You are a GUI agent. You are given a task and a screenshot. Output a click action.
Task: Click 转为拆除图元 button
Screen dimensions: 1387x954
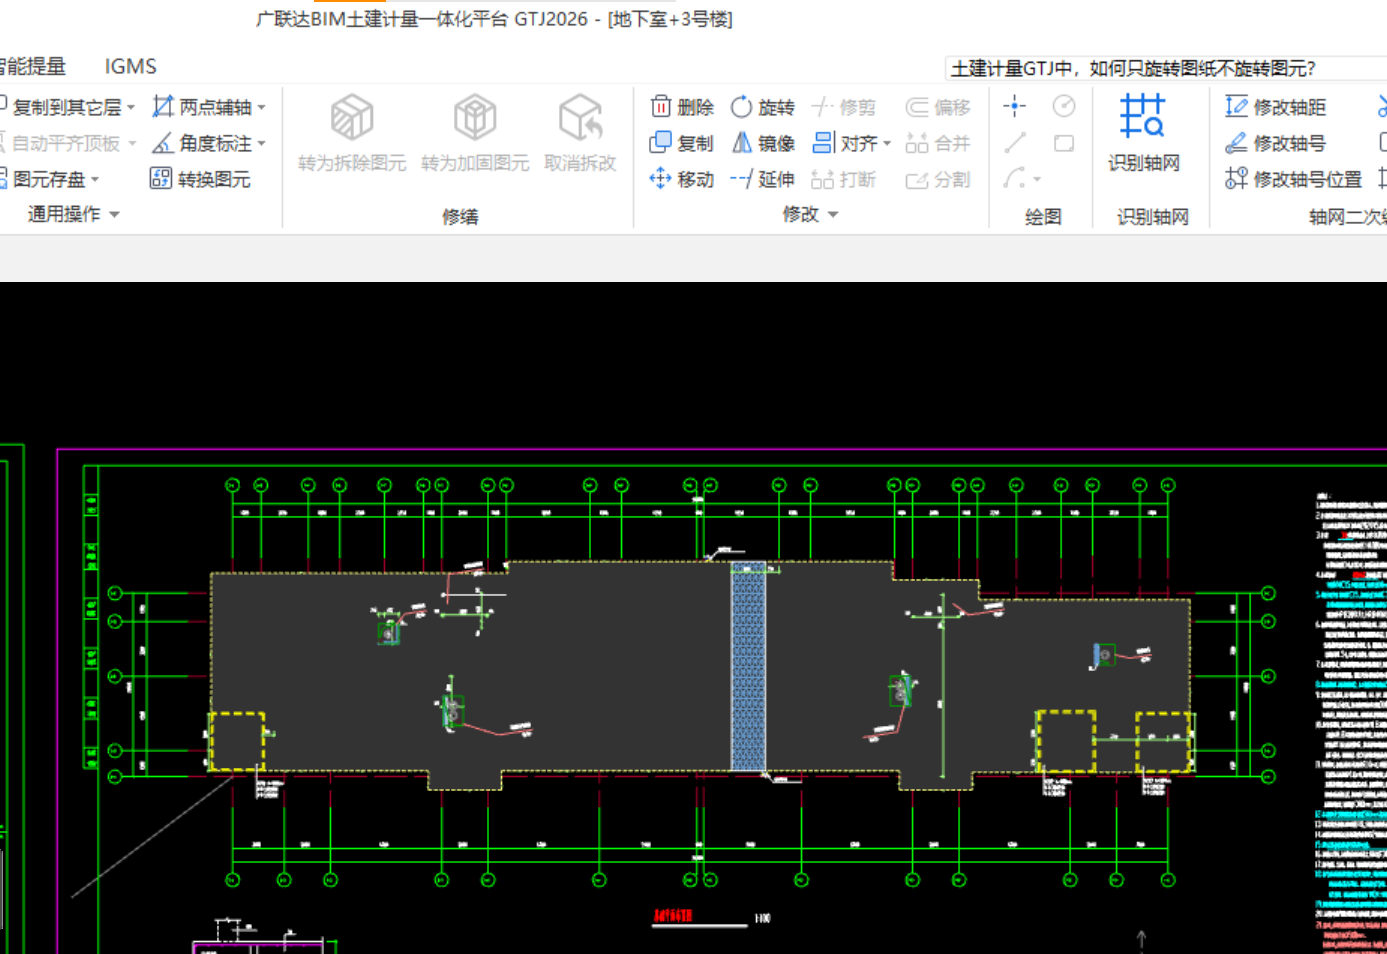[352, 132]
